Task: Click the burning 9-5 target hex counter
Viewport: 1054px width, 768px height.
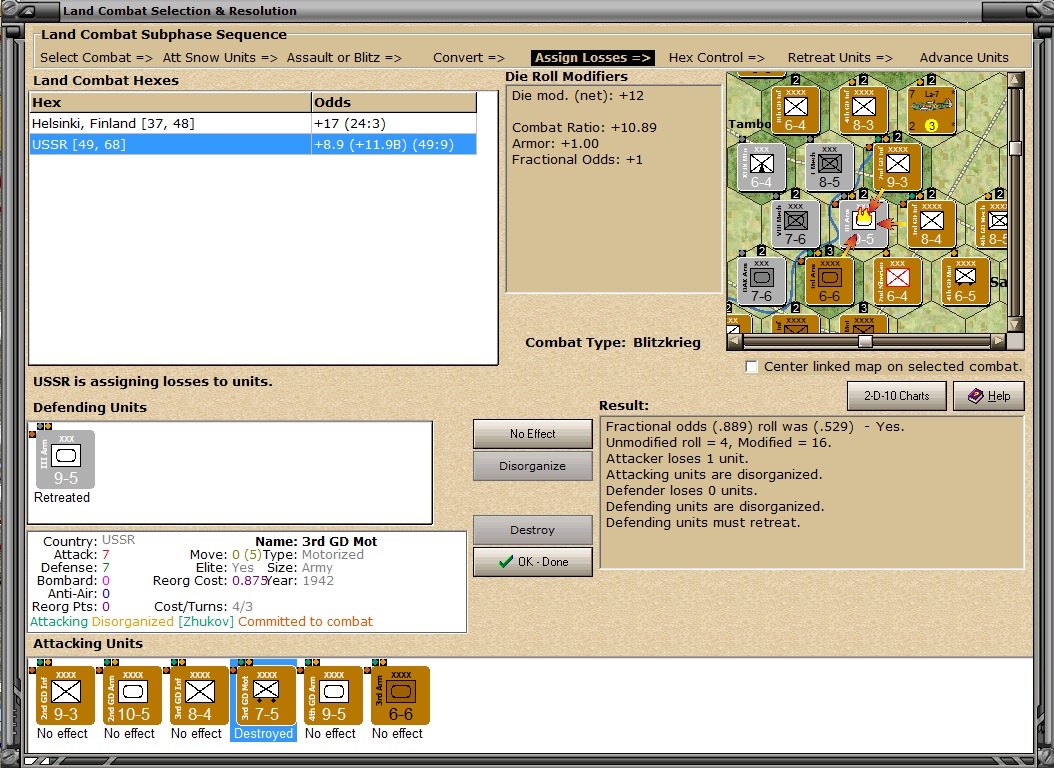Action: tap(863, 224)
